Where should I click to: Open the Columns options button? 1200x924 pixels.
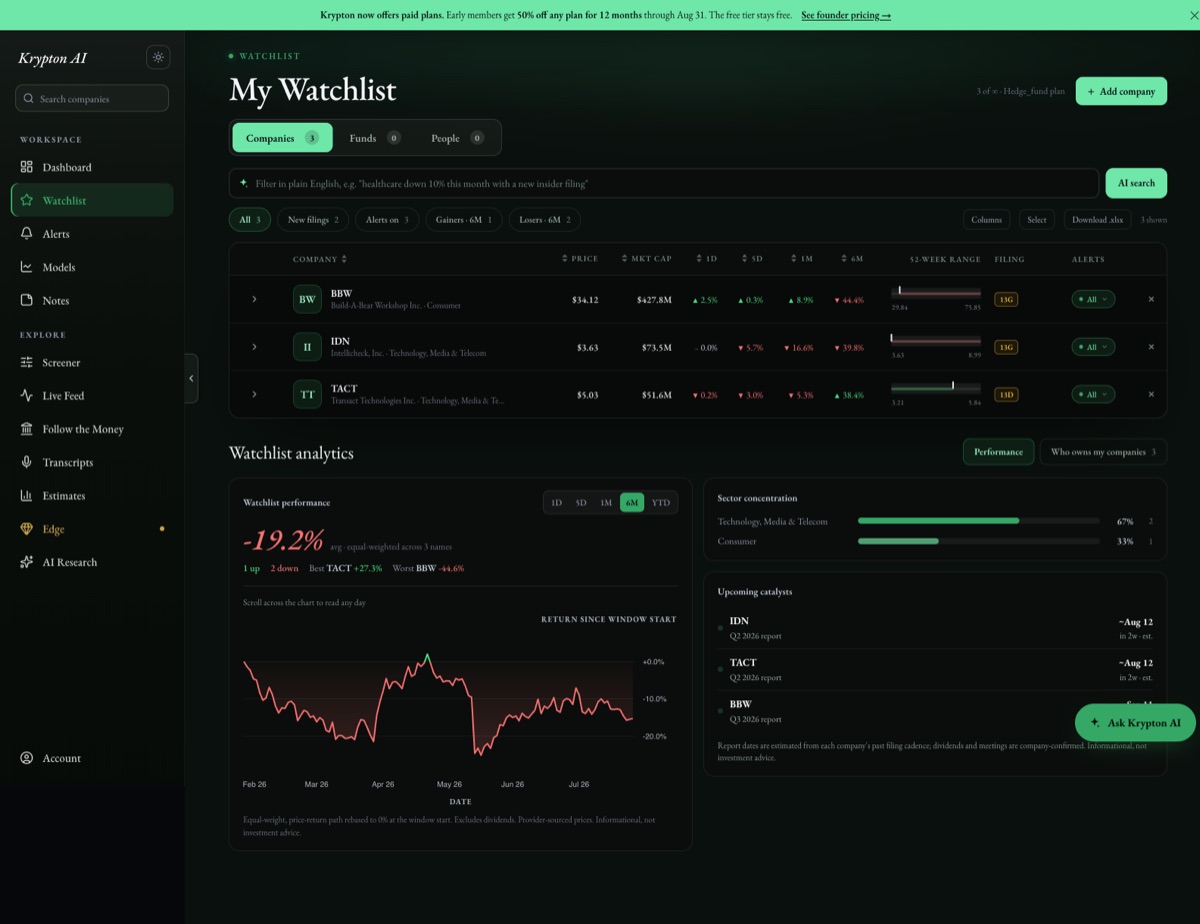click(x=987, y=220)
